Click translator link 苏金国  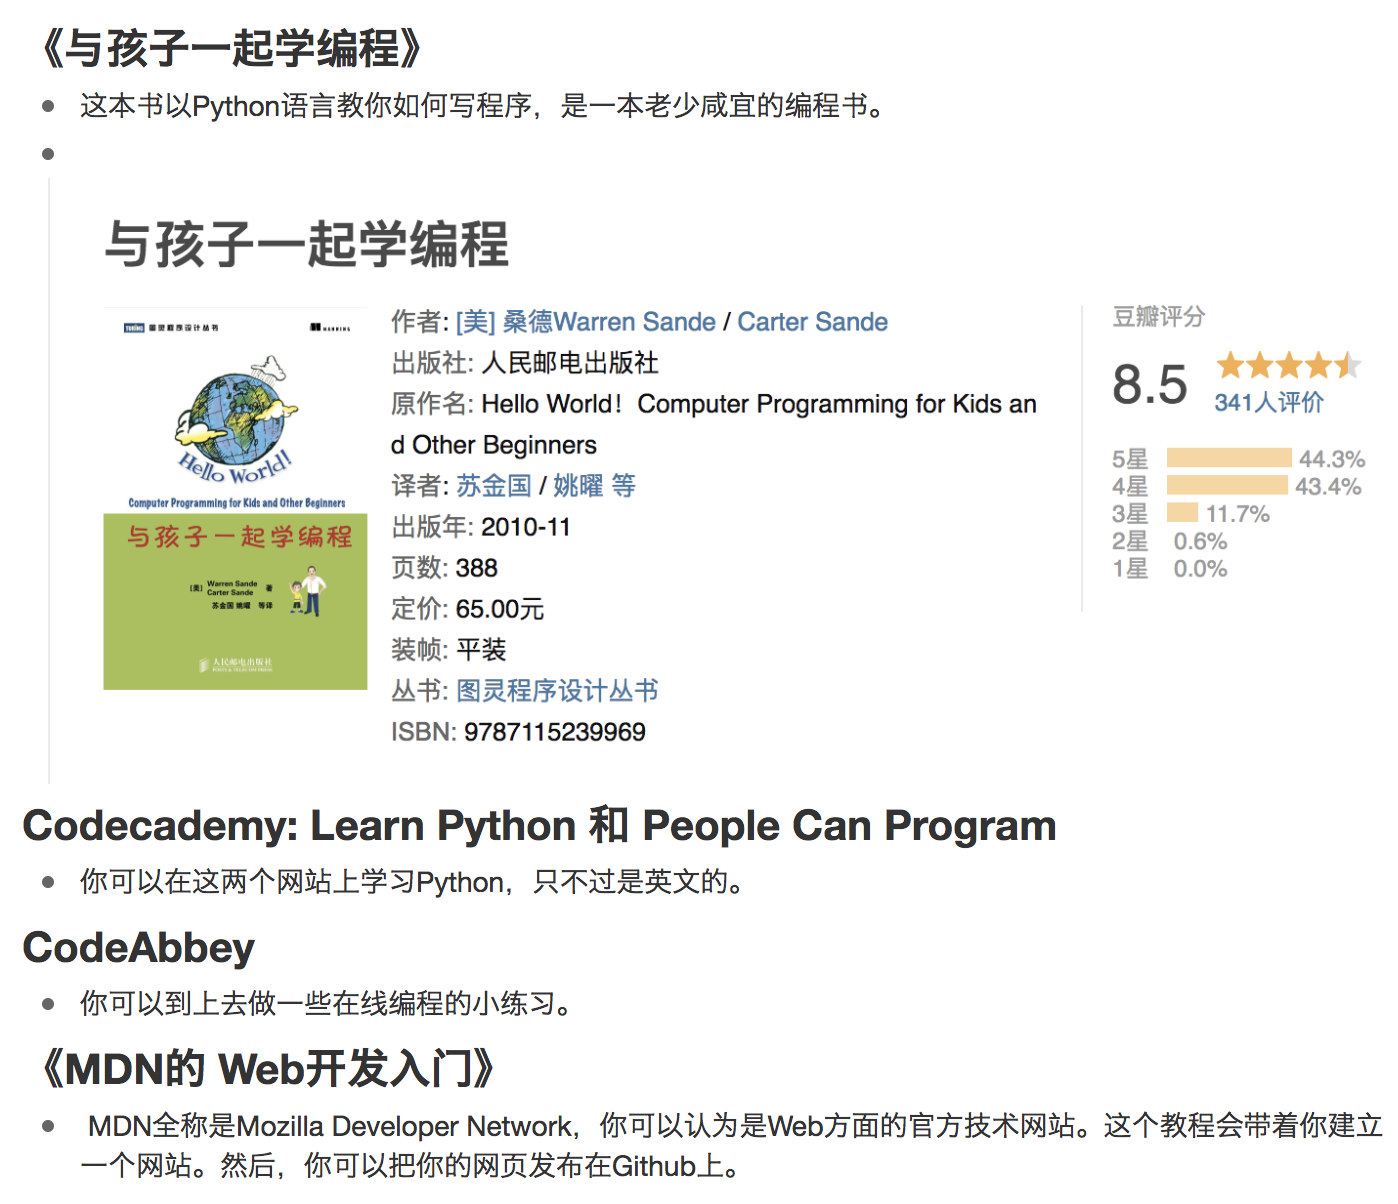click(494, 486)
